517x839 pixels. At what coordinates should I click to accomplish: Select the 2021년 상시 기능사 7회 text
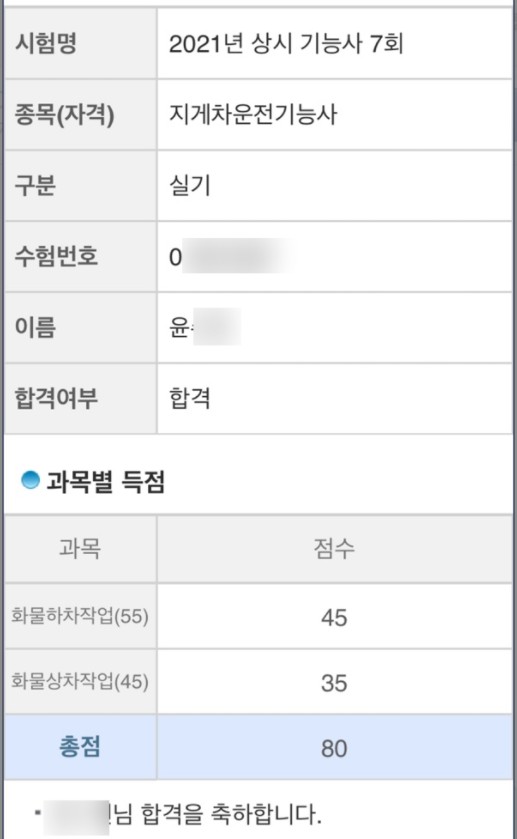click(x=286, y=43)
